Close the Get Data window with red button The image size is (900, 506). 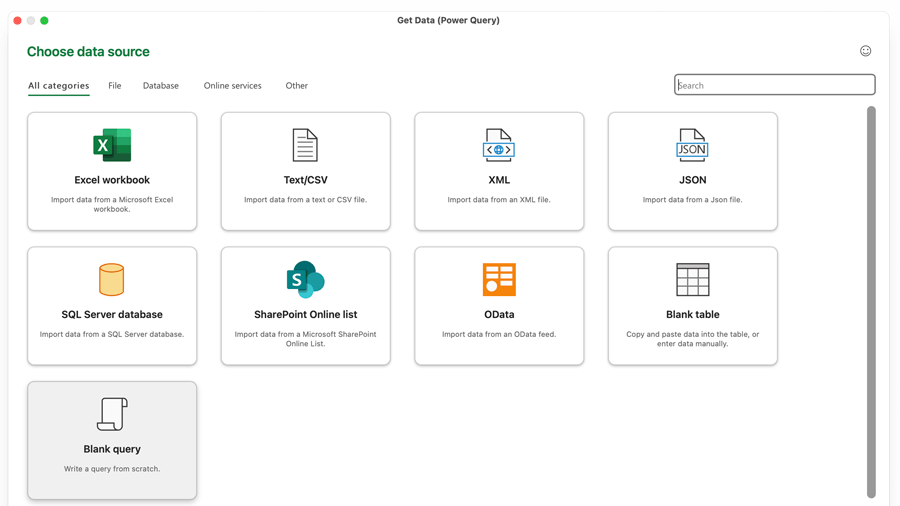18,21
